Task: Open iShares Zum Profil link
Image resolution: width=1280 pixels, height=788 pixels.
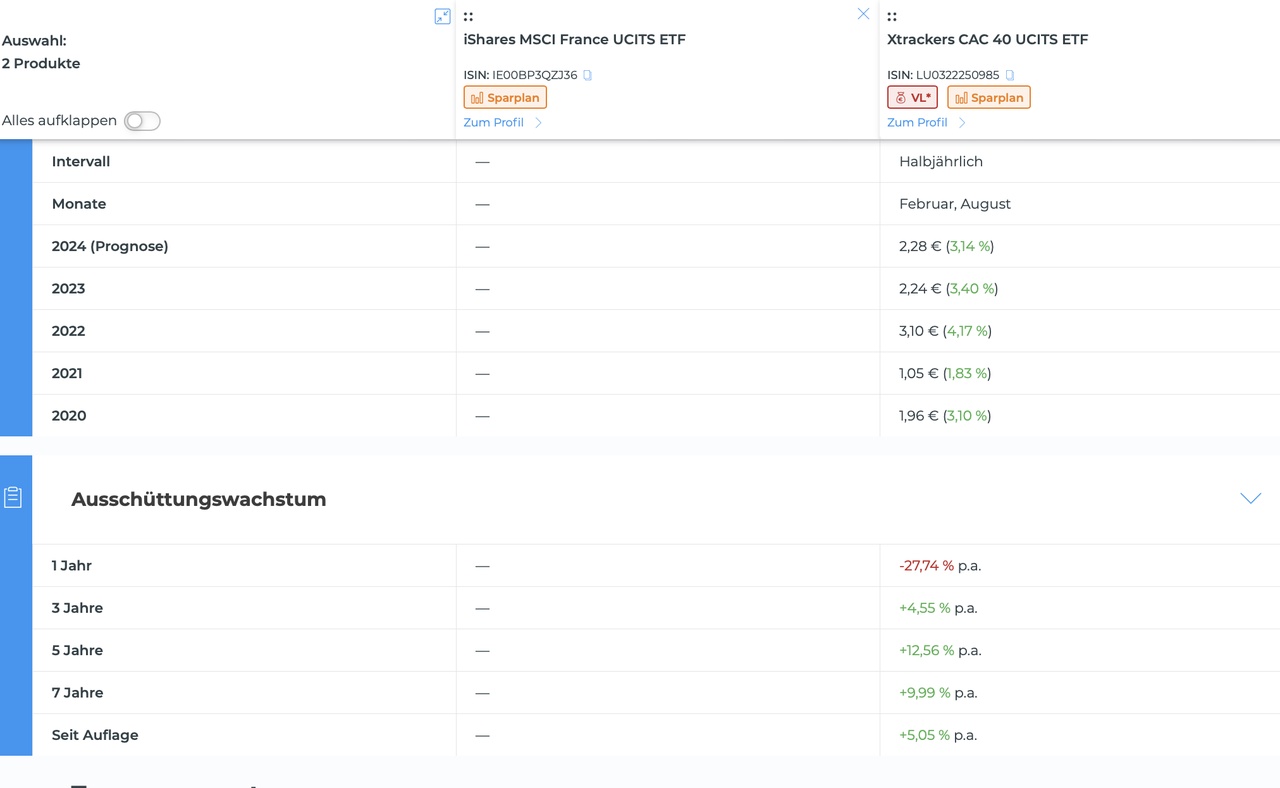Action: (x=493, y=122)
